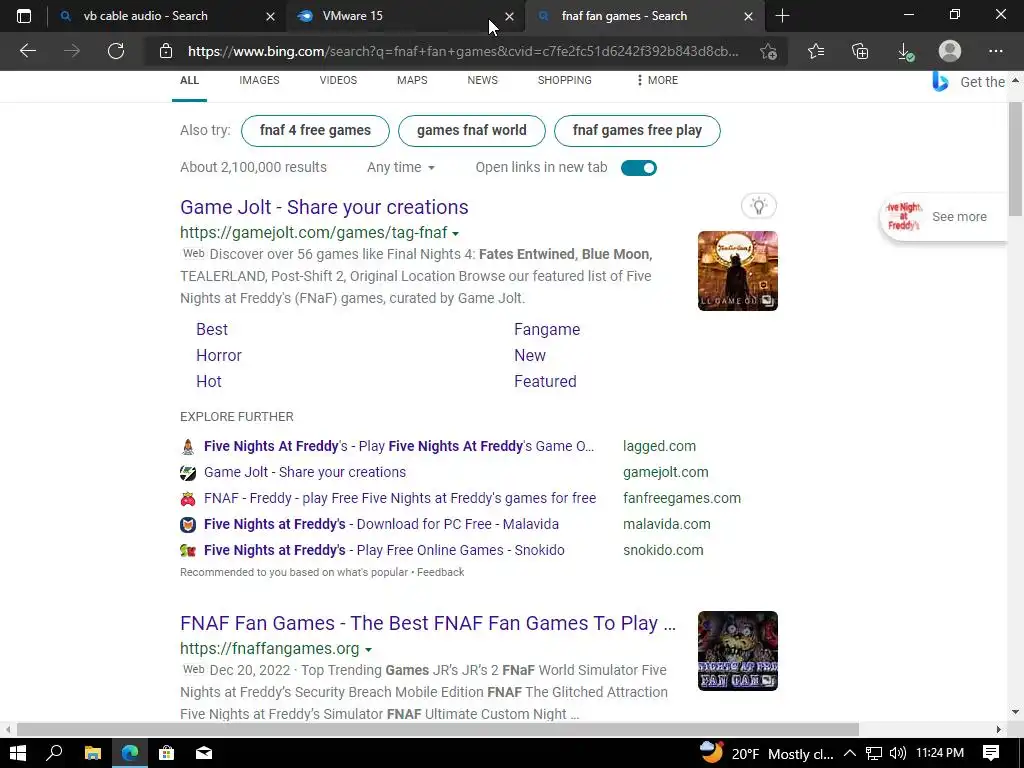Try 'games fnaf world' suggestion
Image resolution: width=1024 pixels, height=768 pixels.
[472, 131]
